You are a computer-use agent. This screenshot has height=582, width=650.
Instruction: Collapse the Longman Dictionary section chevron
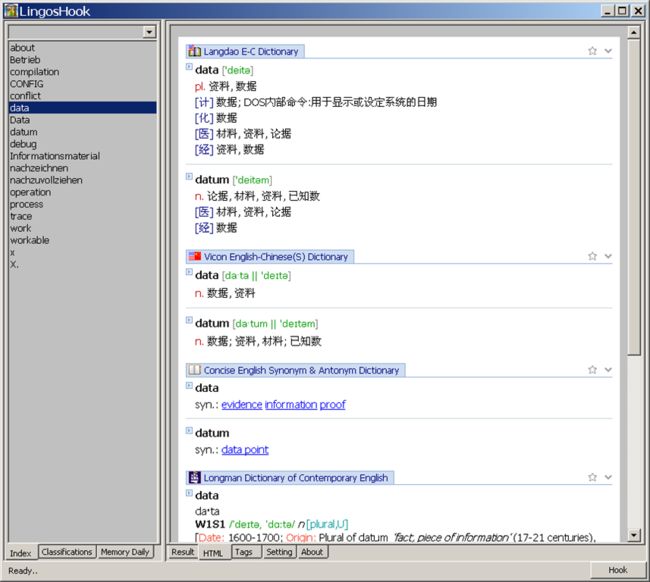pyautogui.click(x=608, y=478)
